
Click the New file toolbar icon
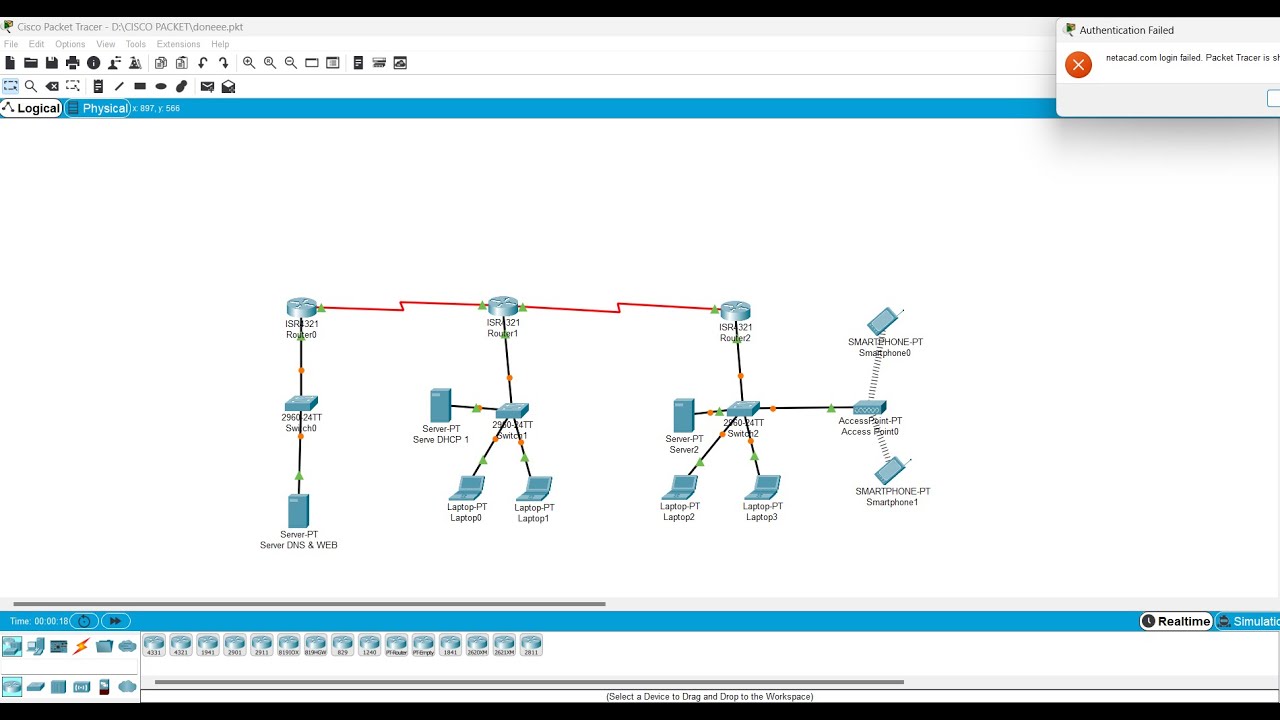click(x=10, y=63)
